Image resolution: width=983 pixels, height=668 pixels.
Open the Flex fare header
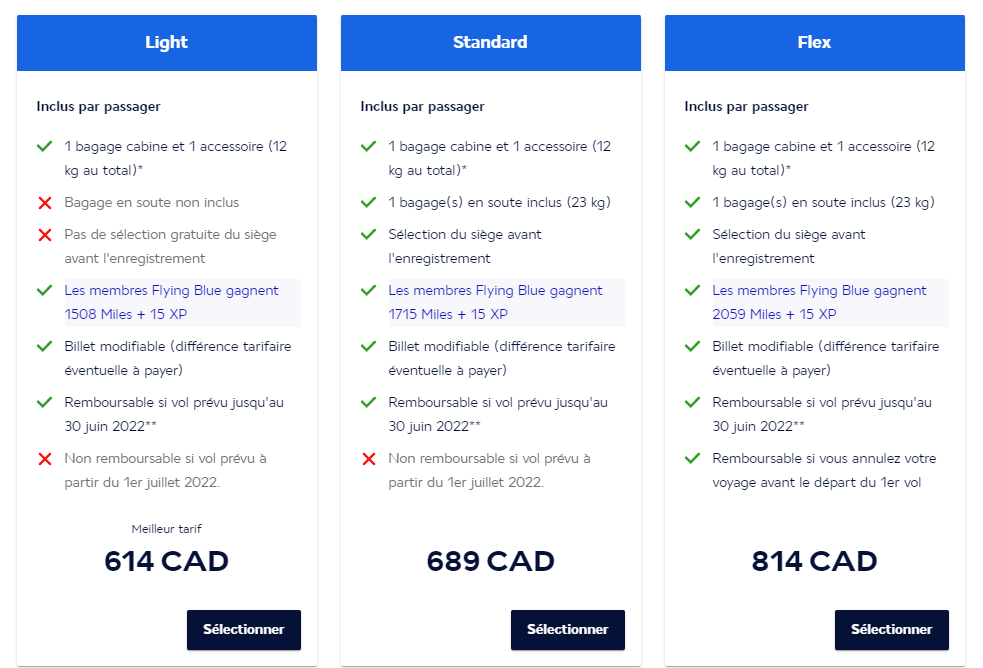point(814,42)
